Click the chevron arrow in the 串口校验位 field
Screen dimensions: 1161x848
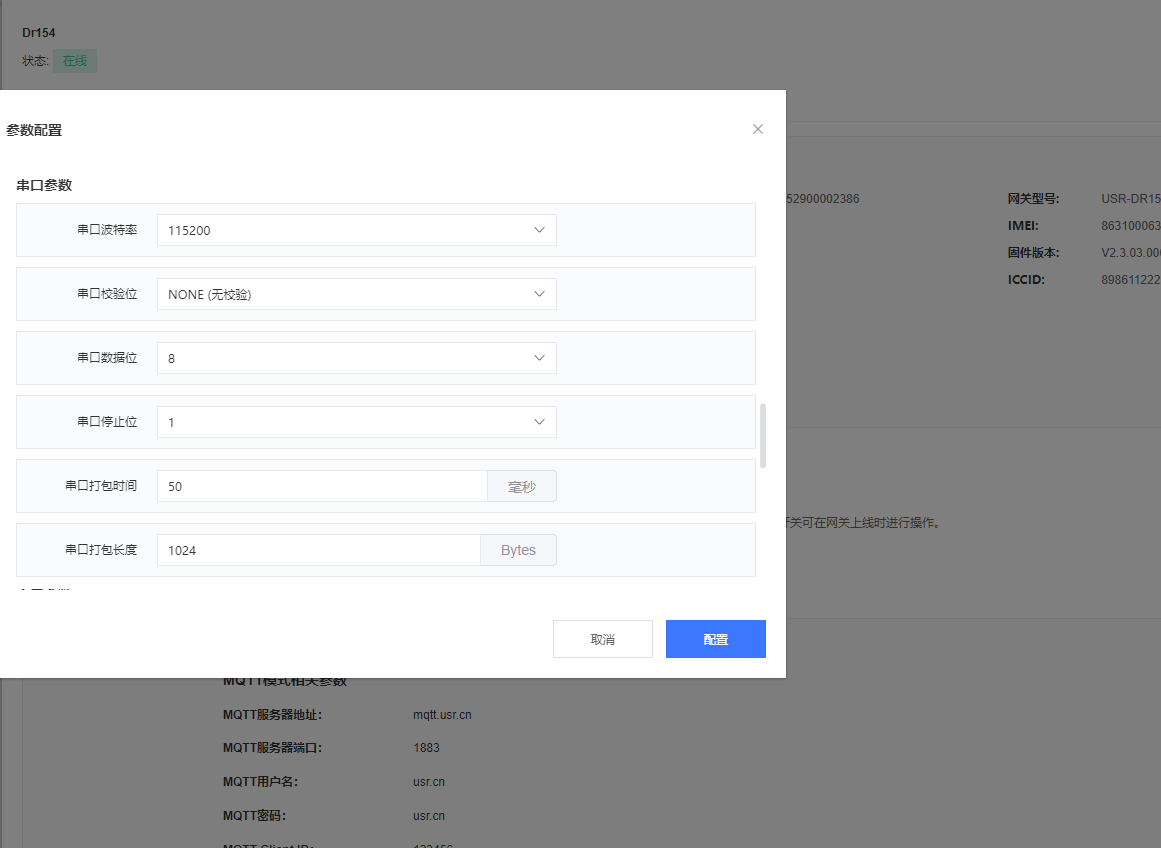coord(539,294)
